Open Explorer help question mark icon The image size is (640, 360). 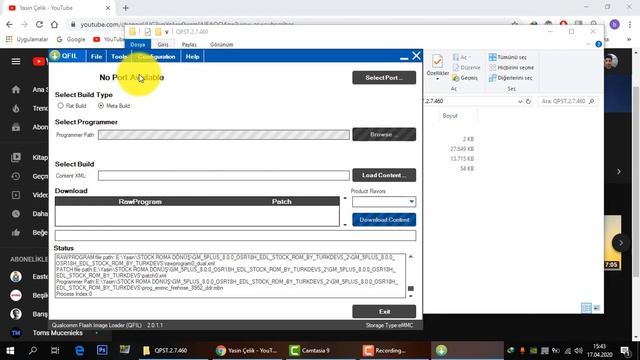pos(598,44)
